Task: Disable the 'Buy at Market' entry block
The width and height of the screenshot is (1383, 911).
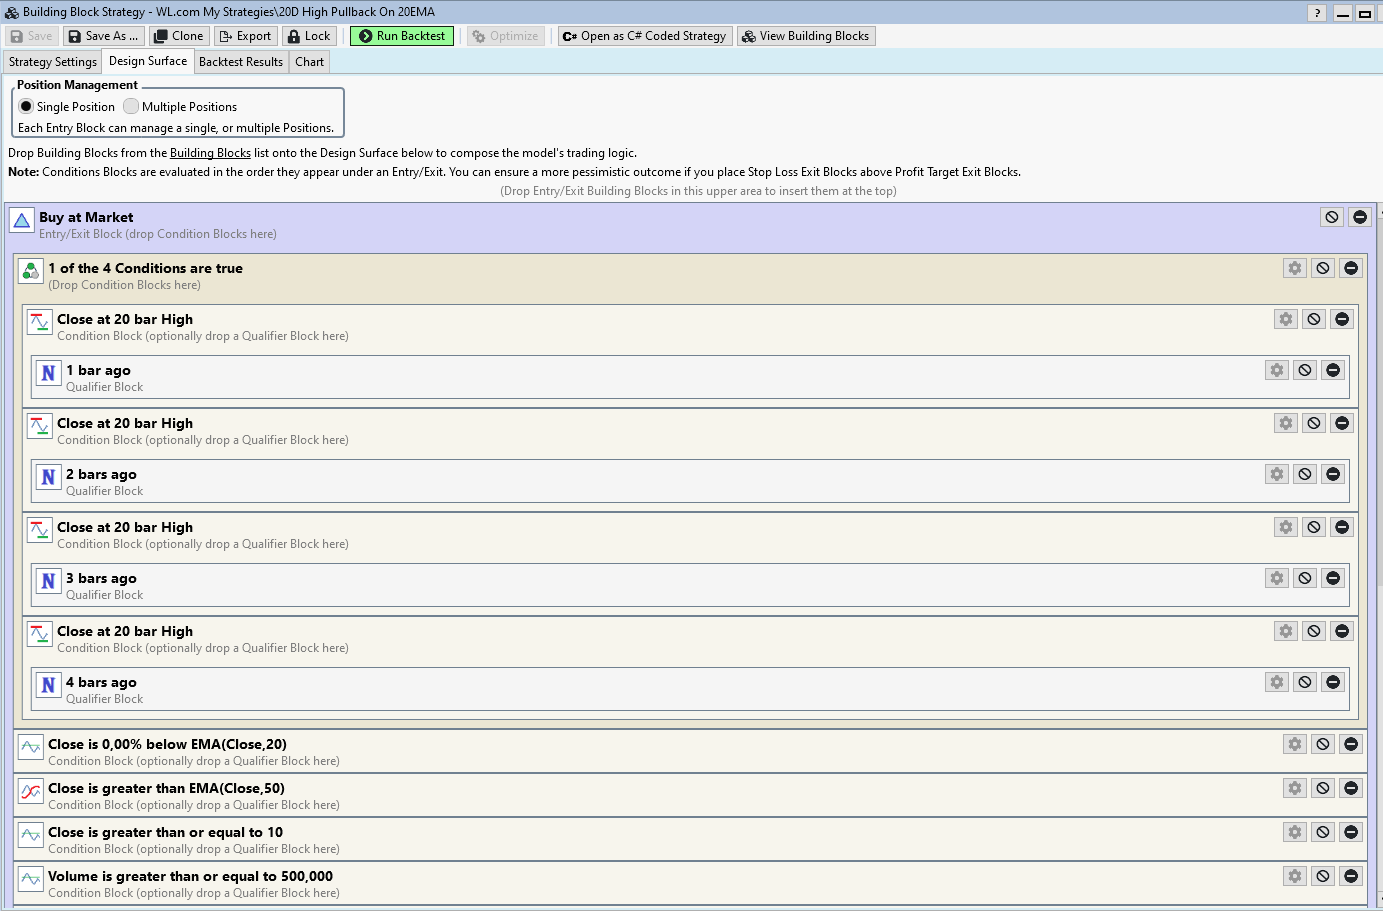Action: point(1332,217)
